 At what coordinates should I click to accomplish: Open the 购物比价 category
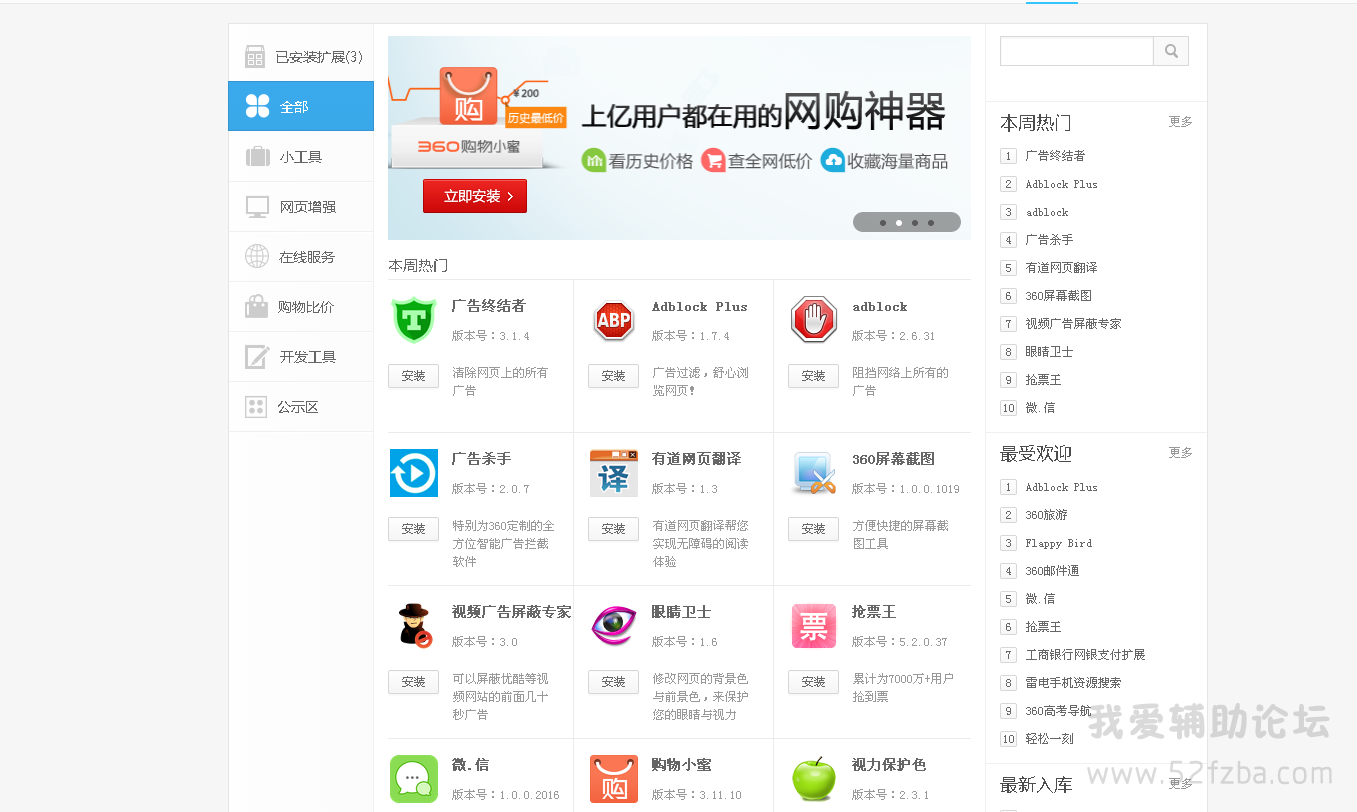(301, 307)
